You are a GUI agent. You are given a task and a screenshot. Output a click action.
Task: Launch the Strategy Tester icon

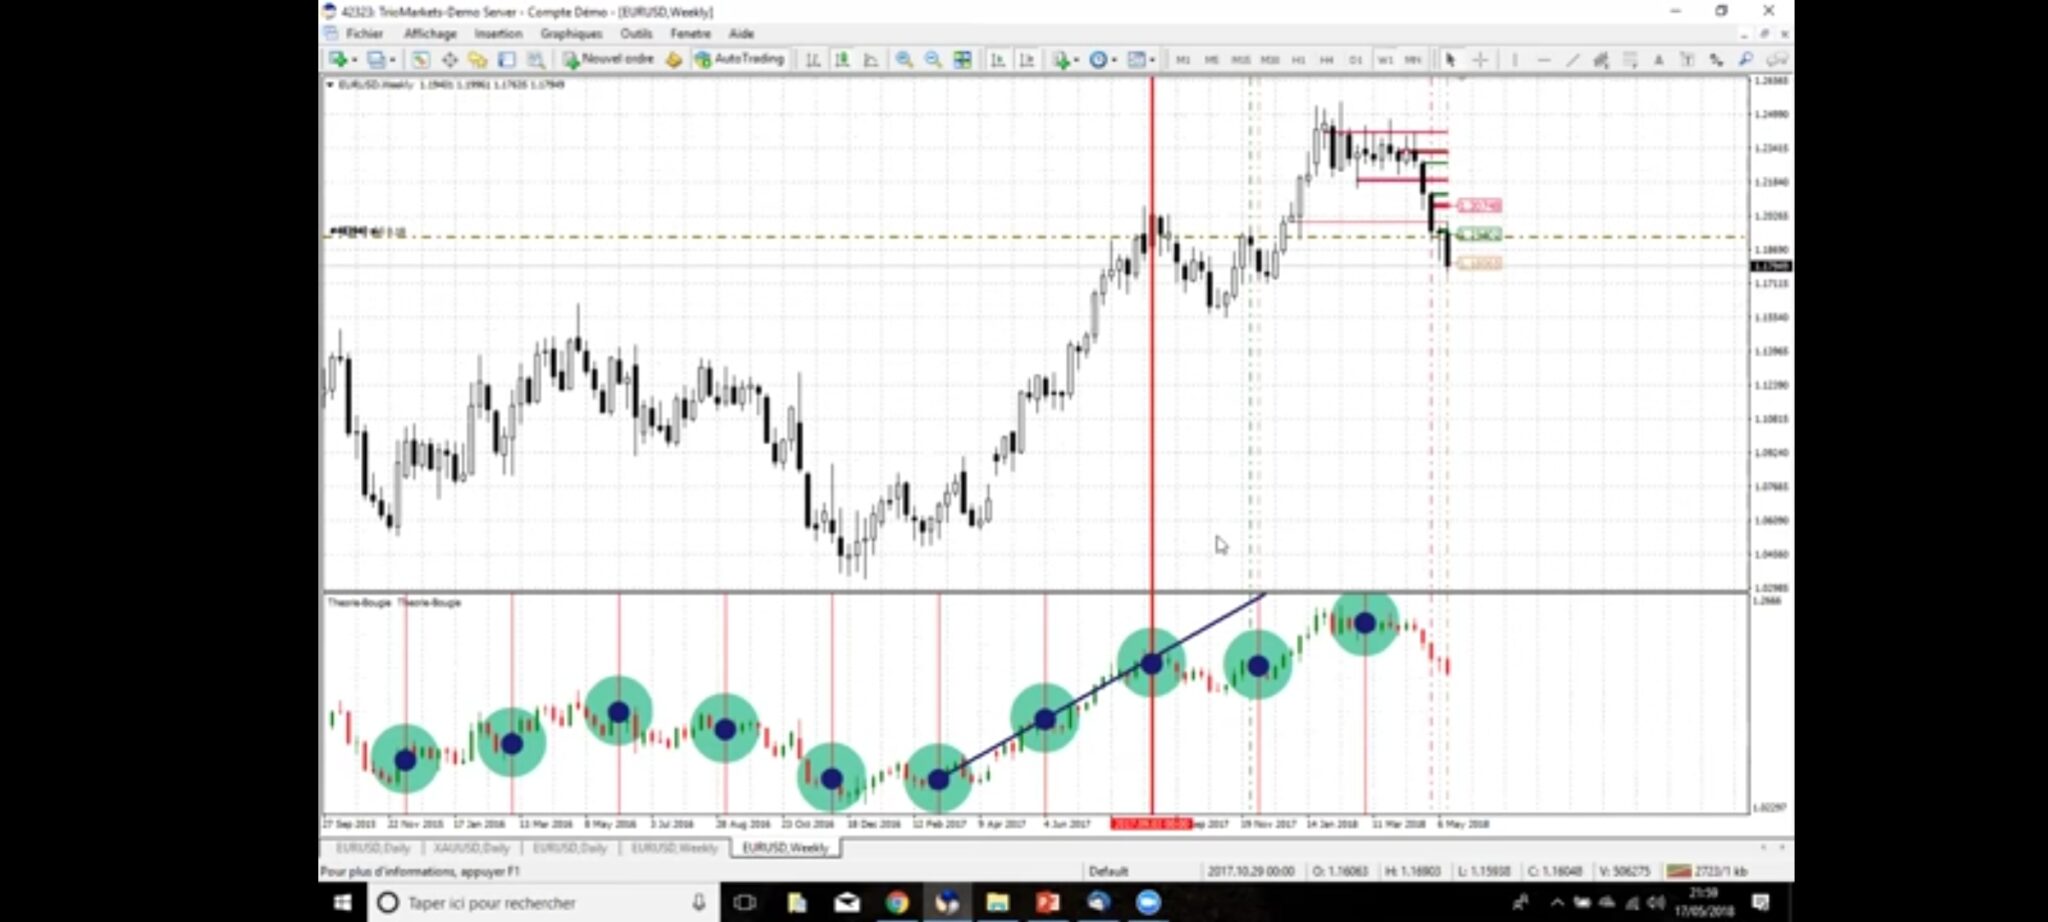(536, 60)
